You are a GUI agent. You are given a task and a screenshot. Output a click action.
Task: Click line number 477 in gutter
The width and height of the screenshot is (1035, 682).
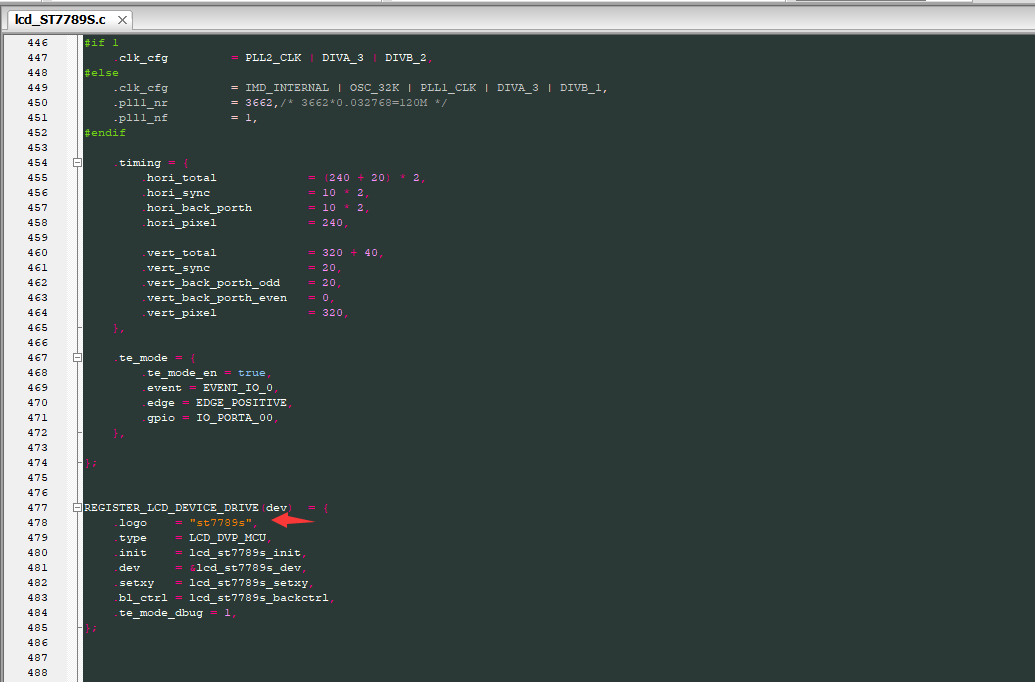click(38, 508)
